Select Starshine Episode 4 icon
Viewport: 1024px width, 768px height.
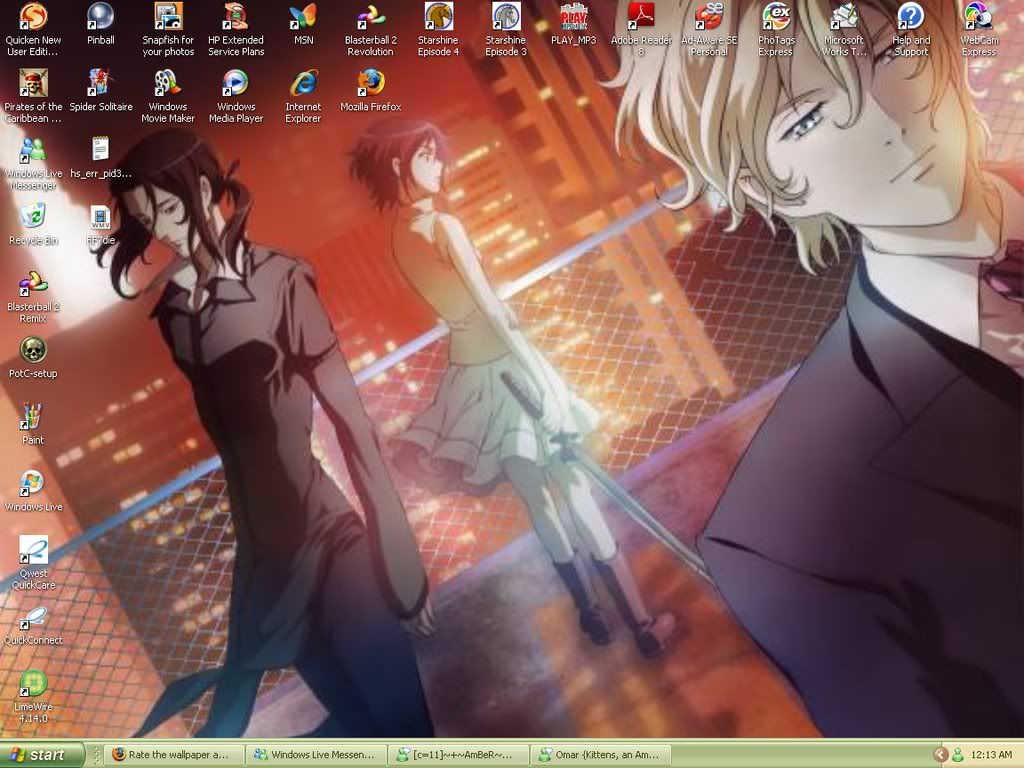click(x=438, y=29)
